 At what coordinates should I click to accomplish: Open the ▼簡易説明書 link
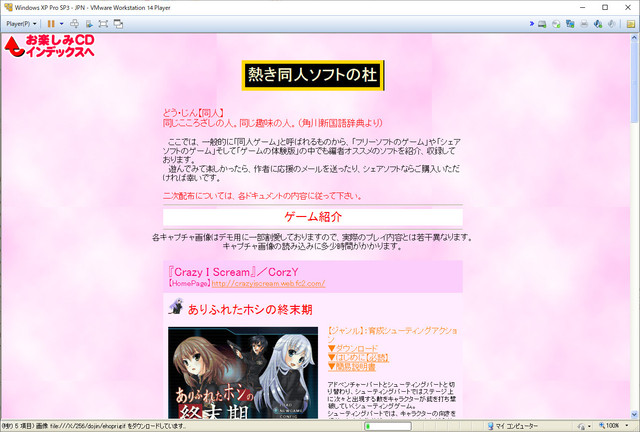tap(351, 367)
